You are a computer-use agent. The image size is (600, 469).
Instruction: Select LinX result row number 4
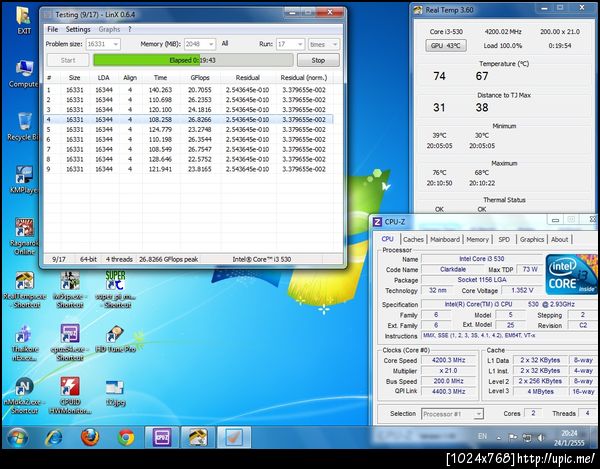(x=188, y=119)
